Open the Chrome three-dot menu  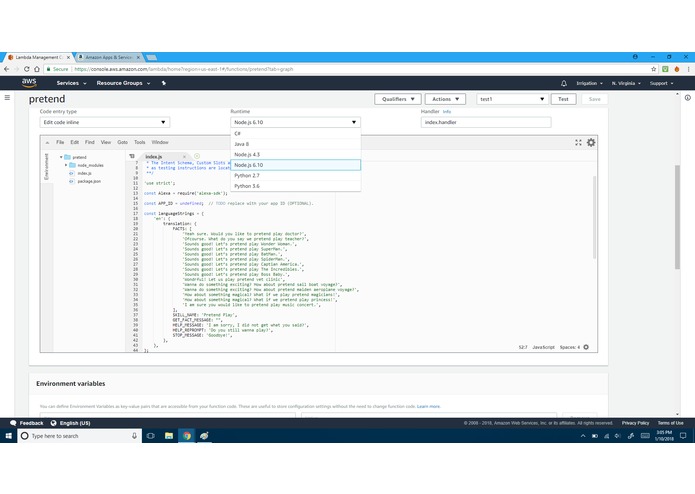[x=688, y=69]
